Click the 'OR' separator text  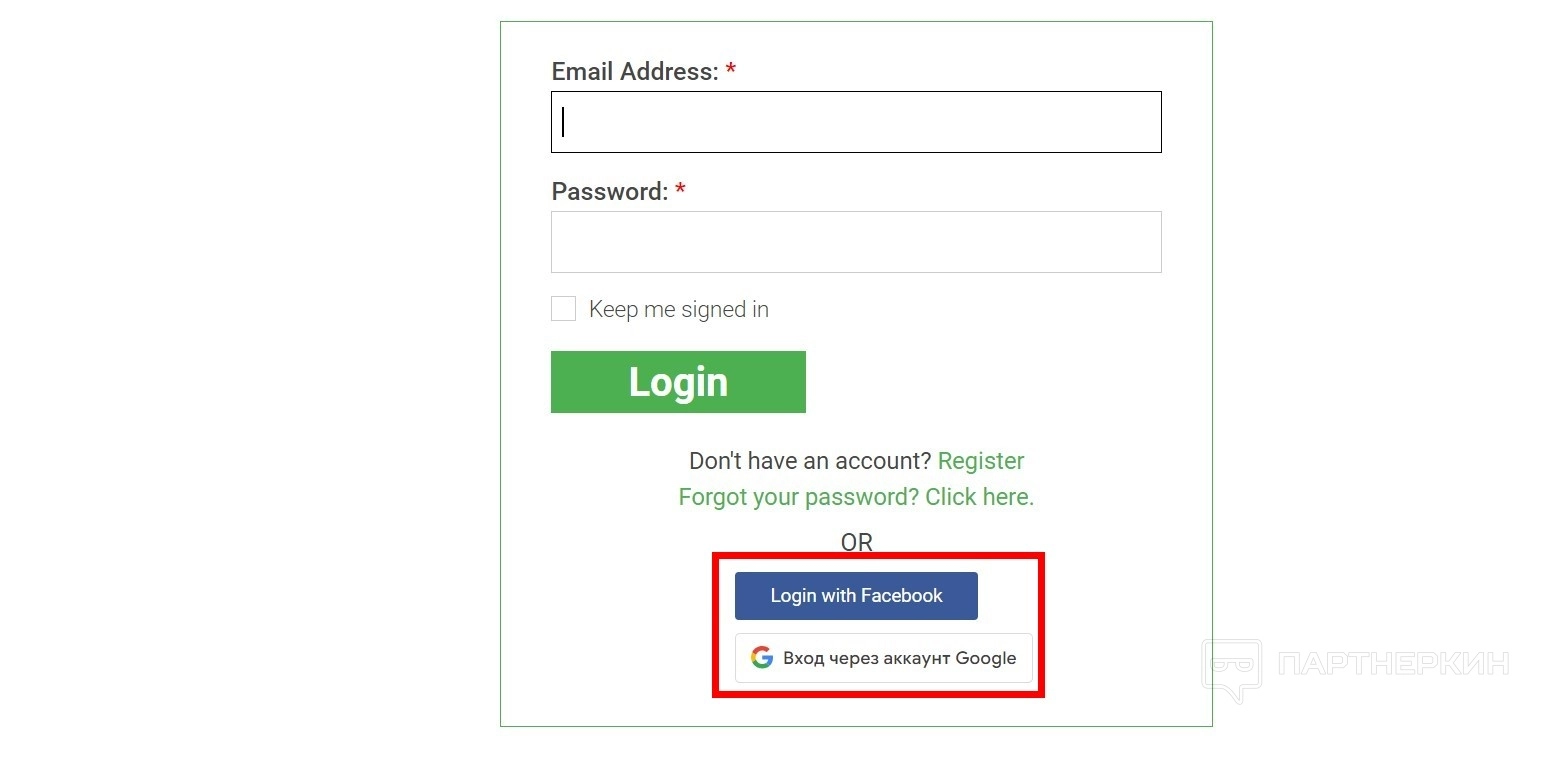pos(856,542)
